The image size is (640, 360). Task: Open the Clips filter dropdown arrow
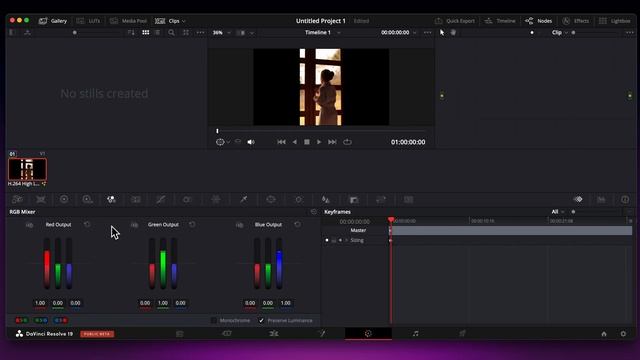click(184, 21)
